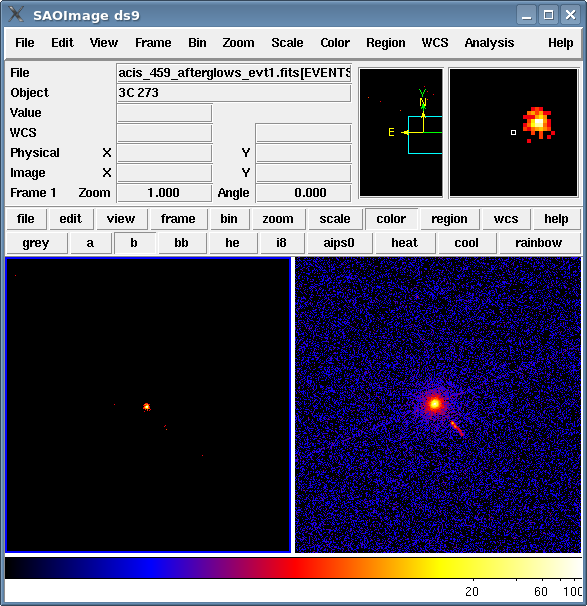Click the Physical Y field

click(x=303, y=153)
